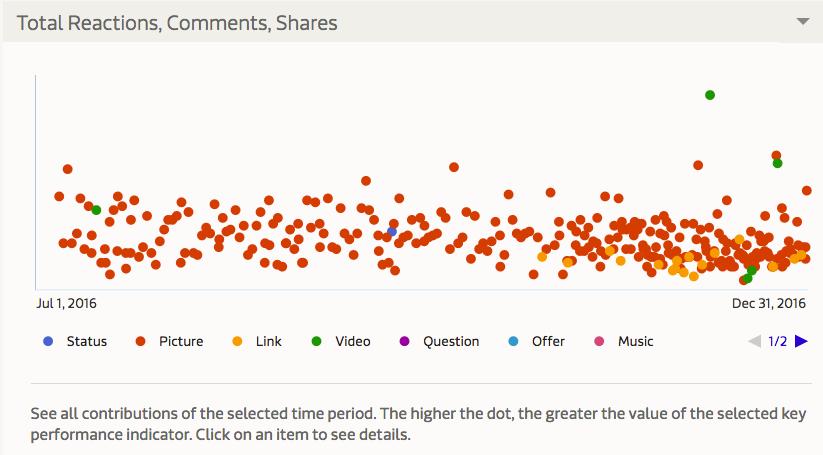This screenshot has width=823, height=455.
Task: Select the green video dot near Jul 2016
Action: [96, 210]
